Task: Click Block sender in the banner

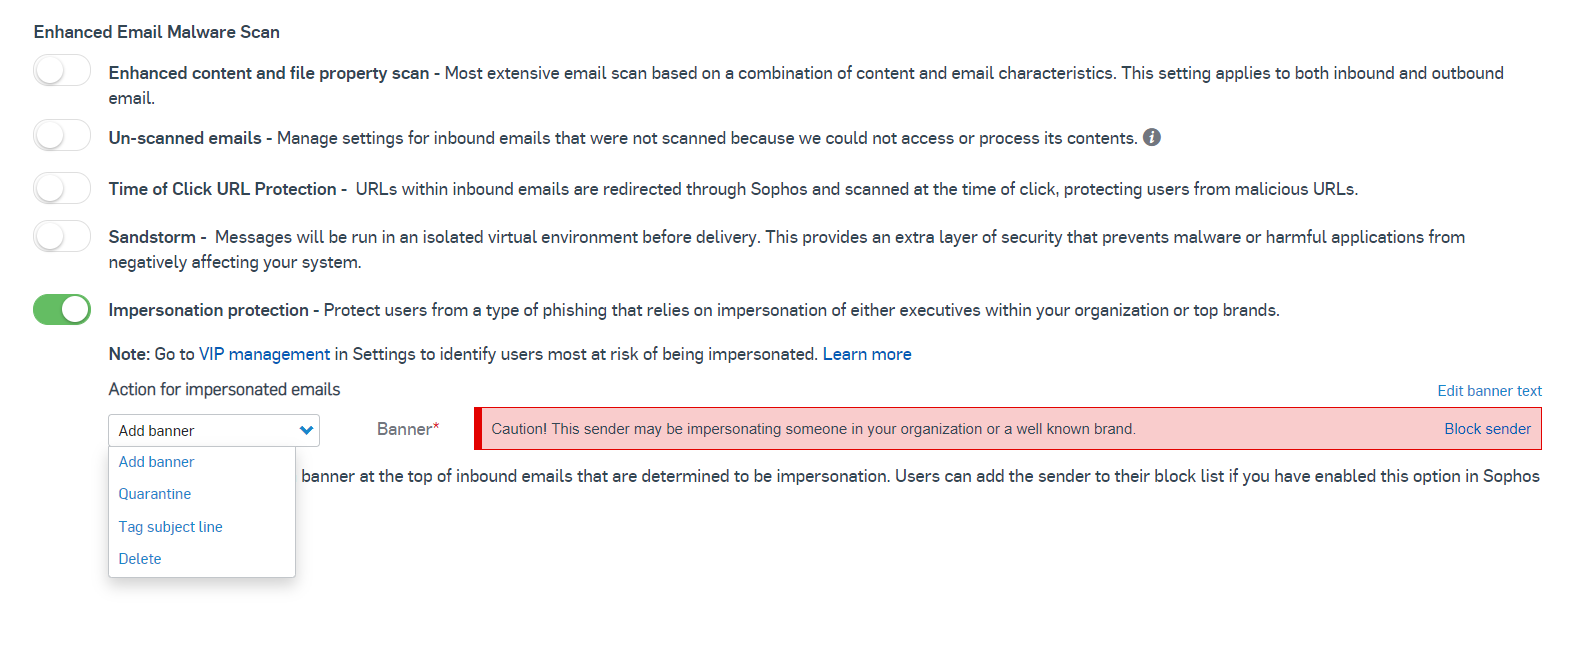Action: (1487, 429)
